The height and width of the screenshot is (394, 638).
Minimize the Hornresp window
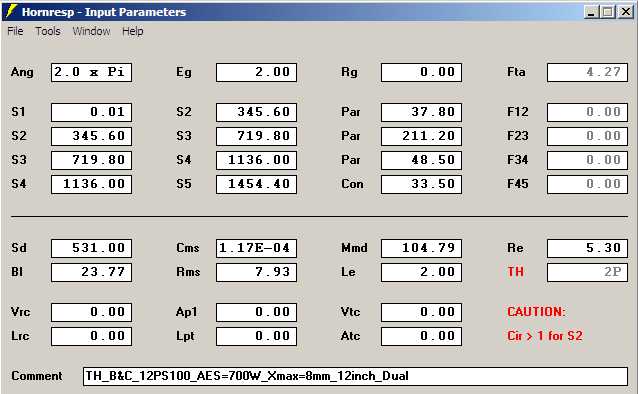tap(592, 12)
